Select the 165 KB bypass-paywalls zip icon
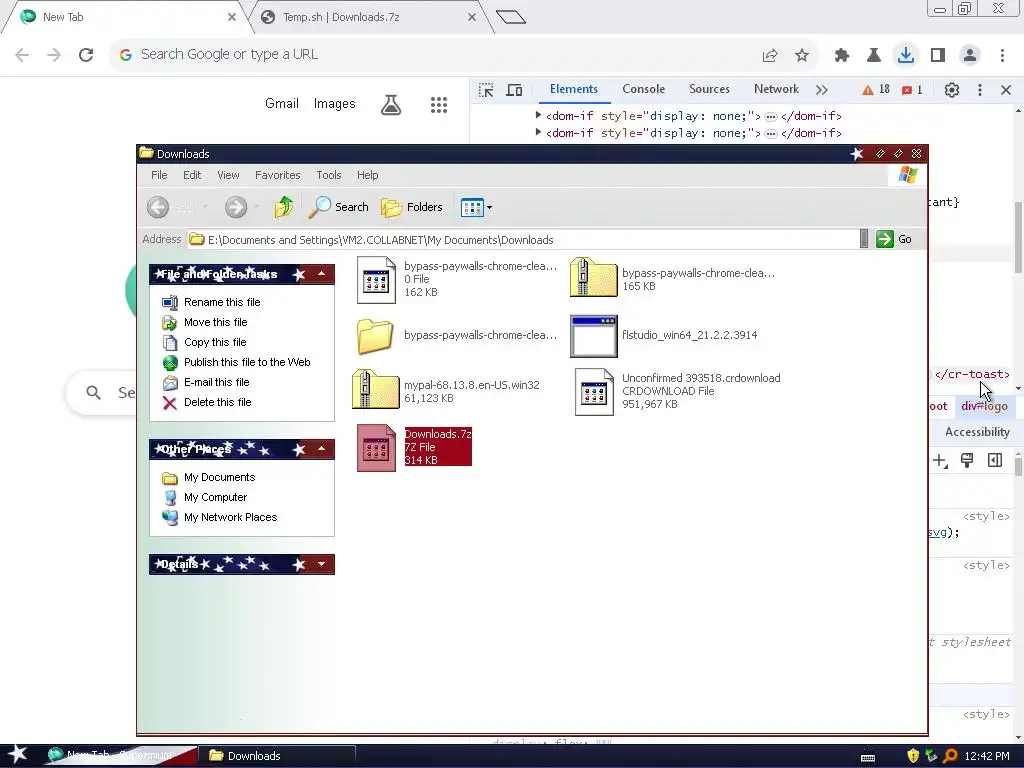This screenshot has height=768, width=1024. [x=594, y=277]
